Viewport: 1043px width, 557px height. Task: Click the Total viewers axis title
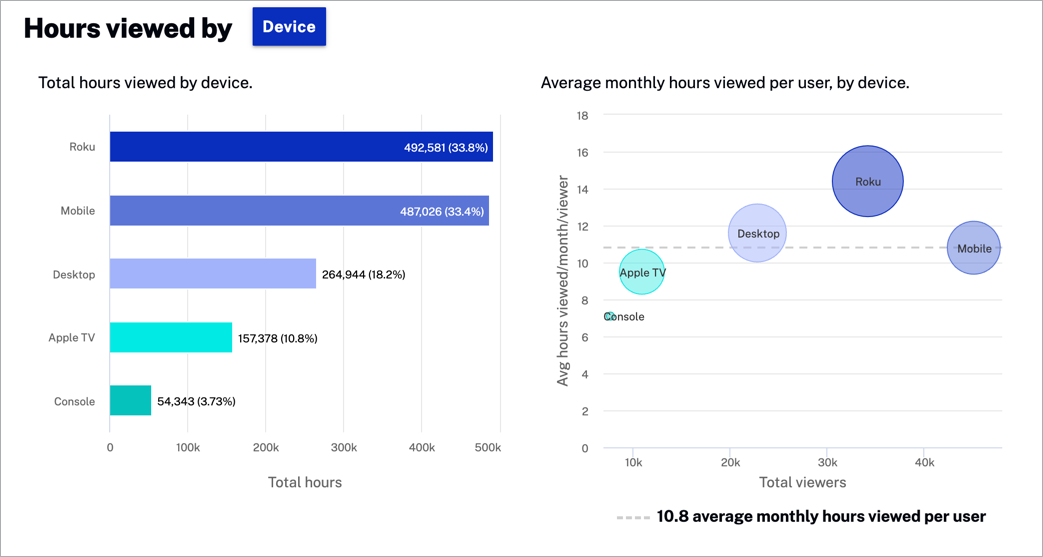(802, 482)
